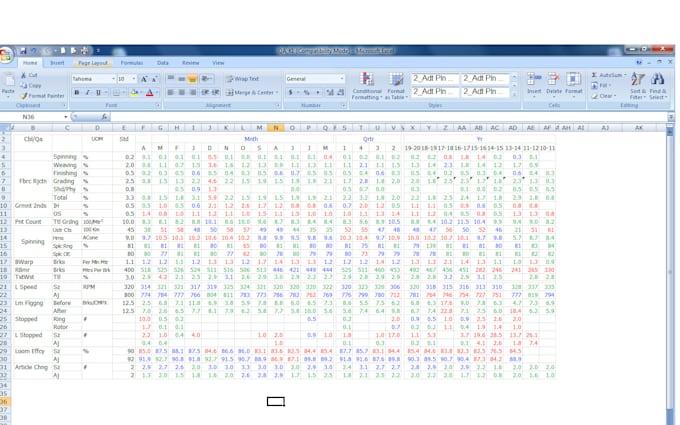Click the Quick Print icon
The image size is (680, 425).
click(85, 51)
